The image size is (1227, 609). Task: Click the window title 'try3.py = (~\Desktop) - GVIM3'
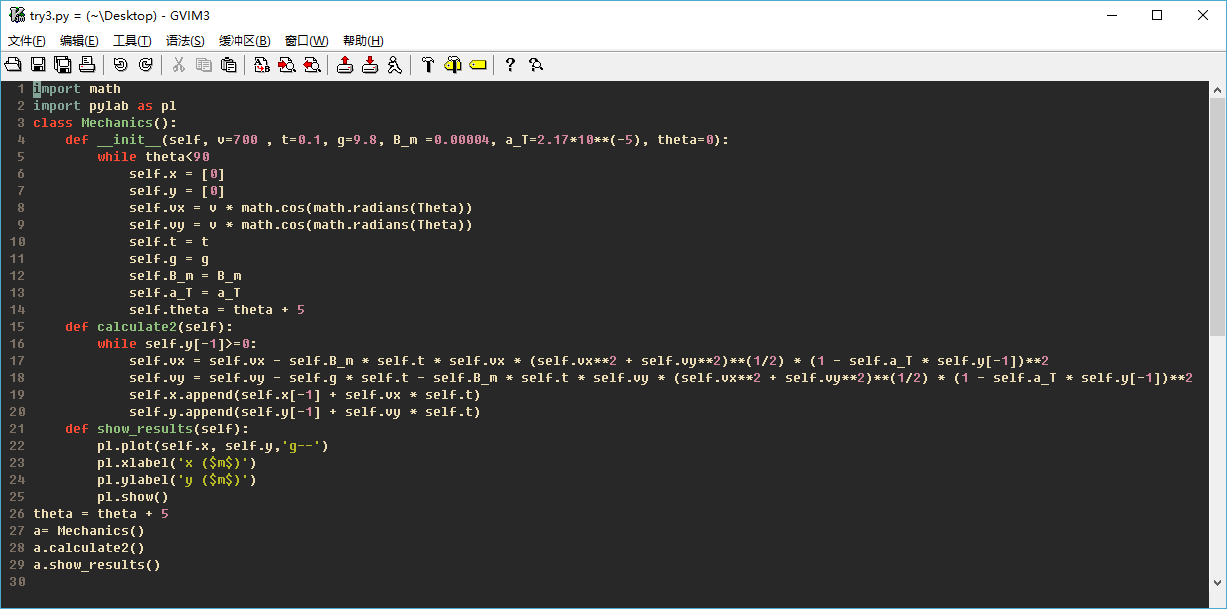coord(120,15)
